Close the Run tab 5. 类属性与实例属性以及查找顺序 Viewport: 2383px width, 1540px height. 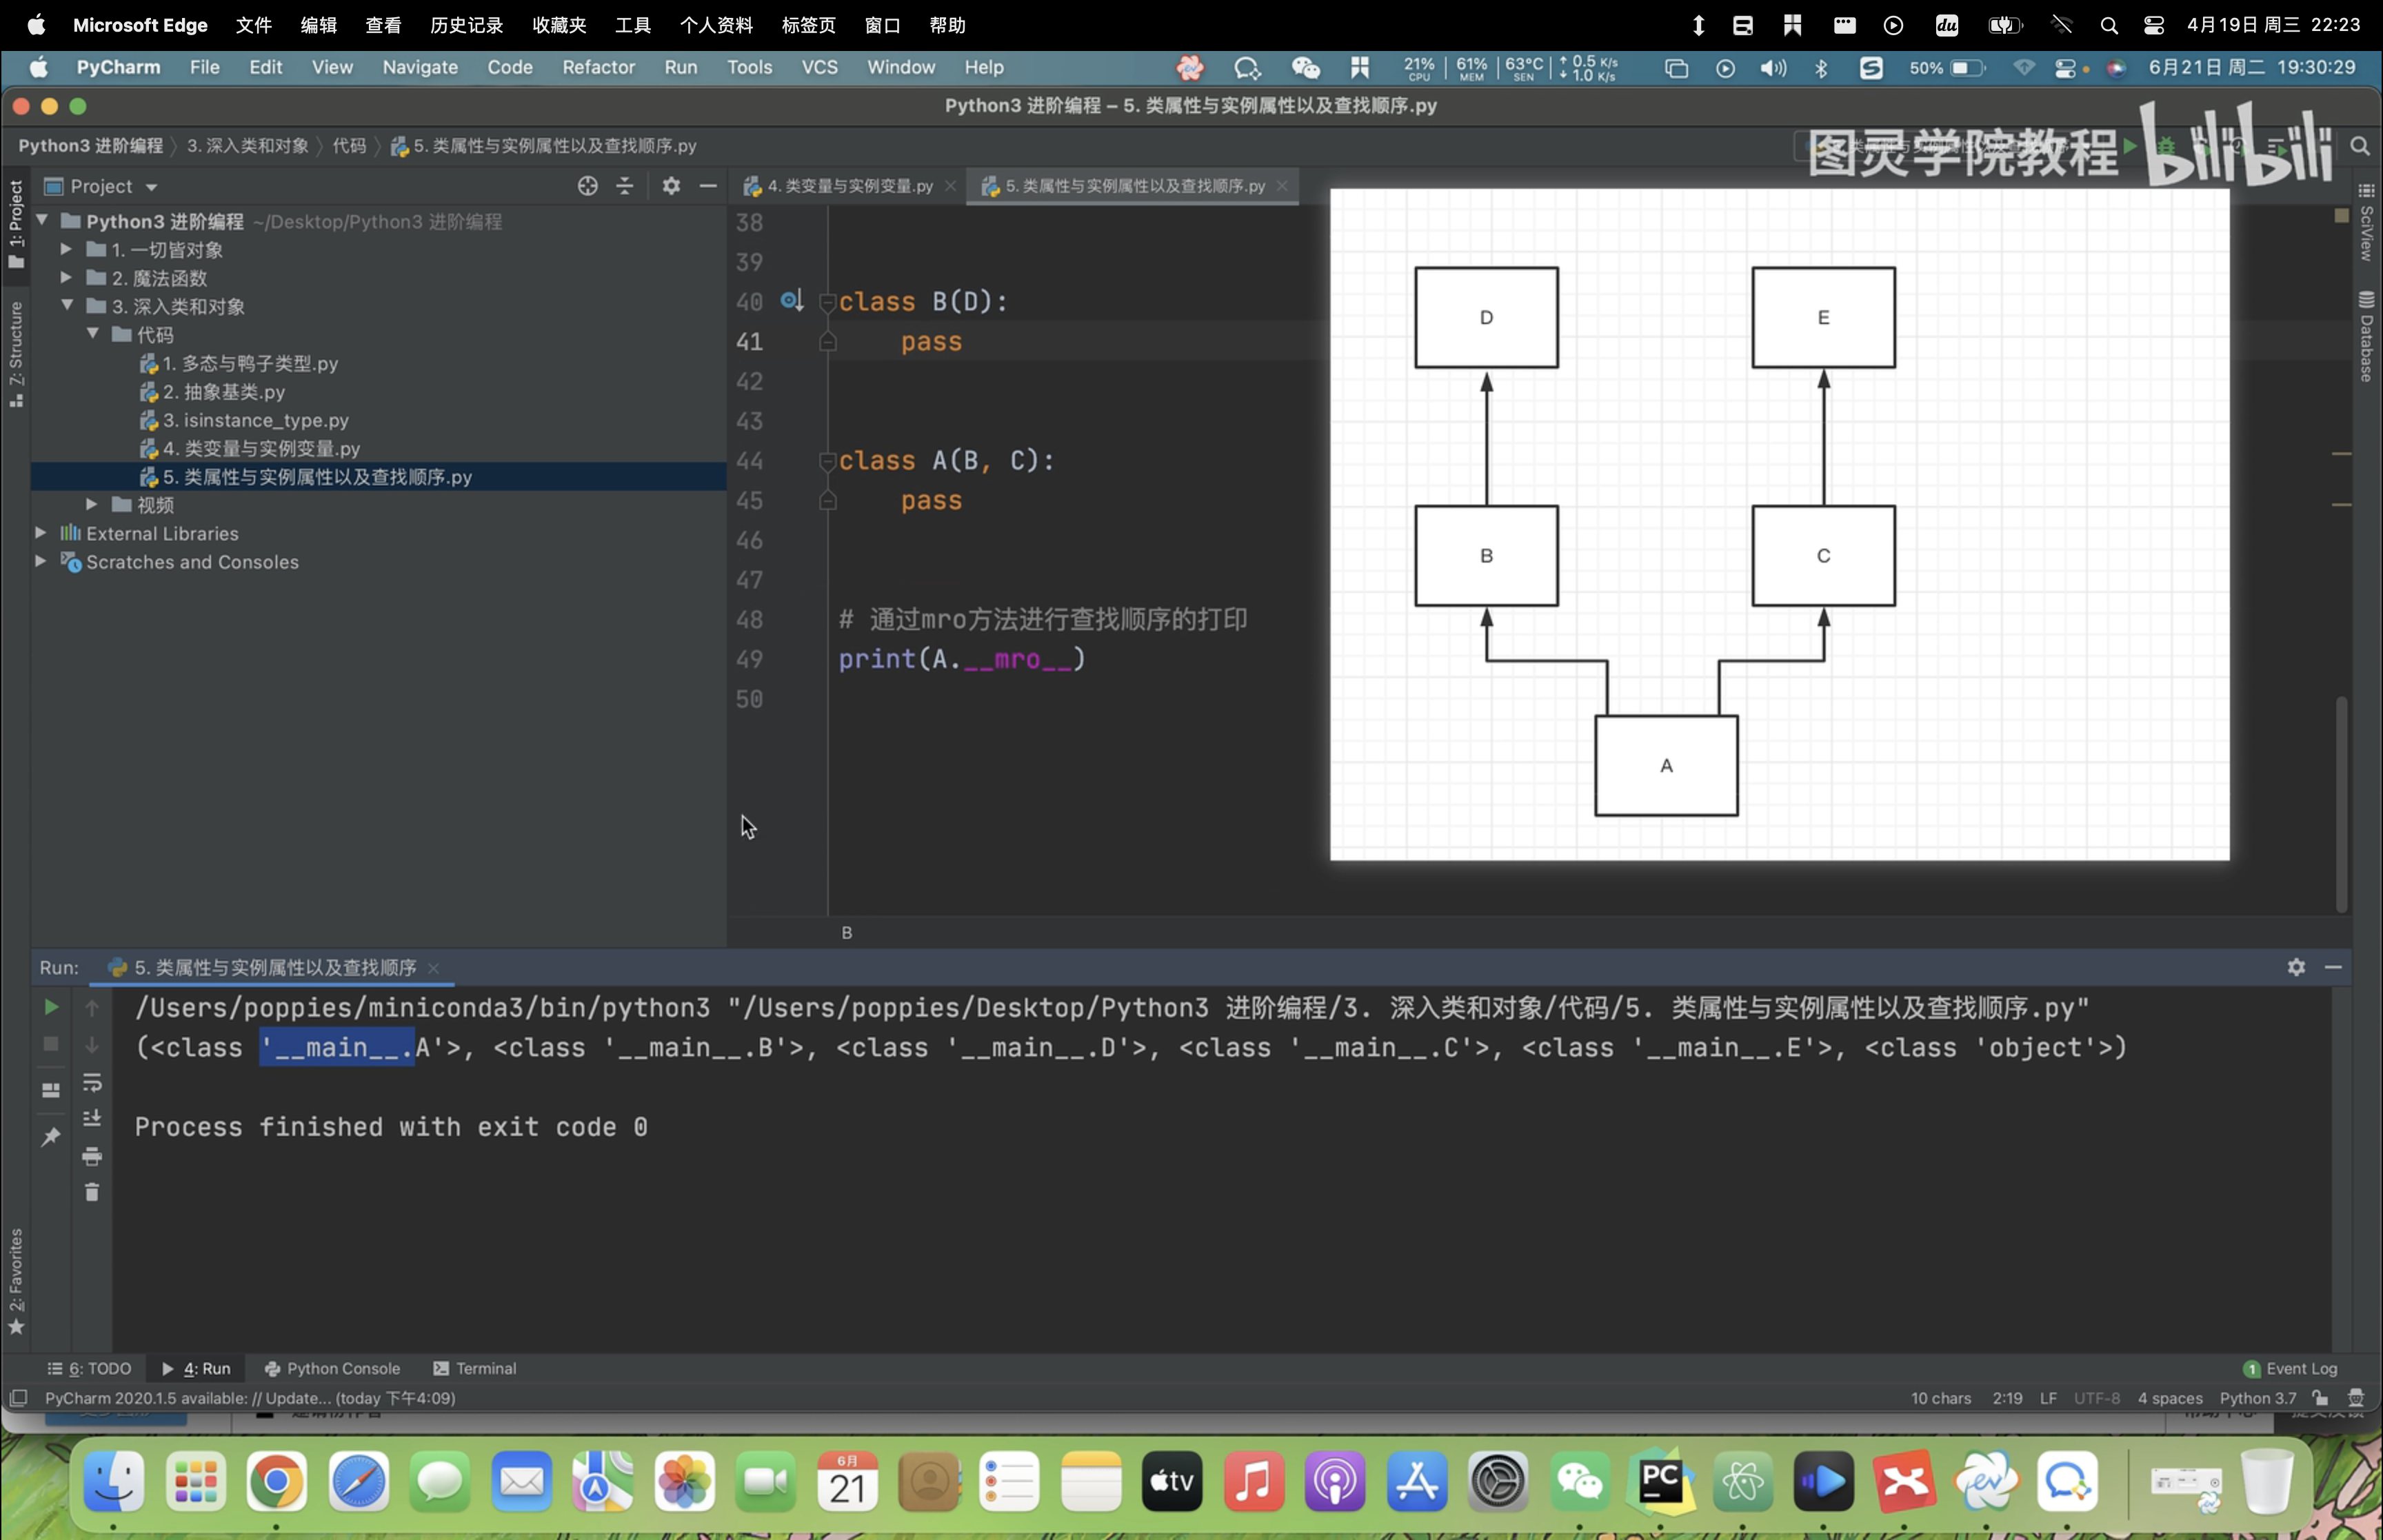point(433,968)
